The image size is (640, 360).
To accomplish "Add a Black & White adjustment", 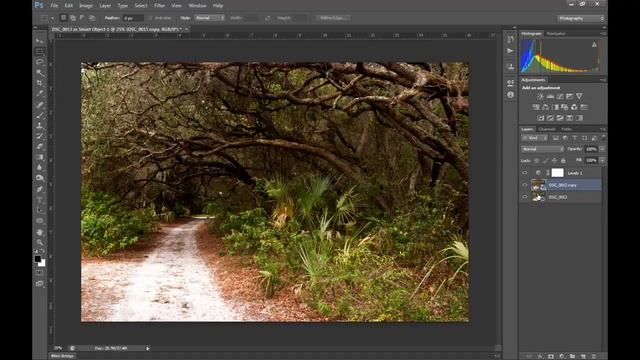I will (555, 107).
